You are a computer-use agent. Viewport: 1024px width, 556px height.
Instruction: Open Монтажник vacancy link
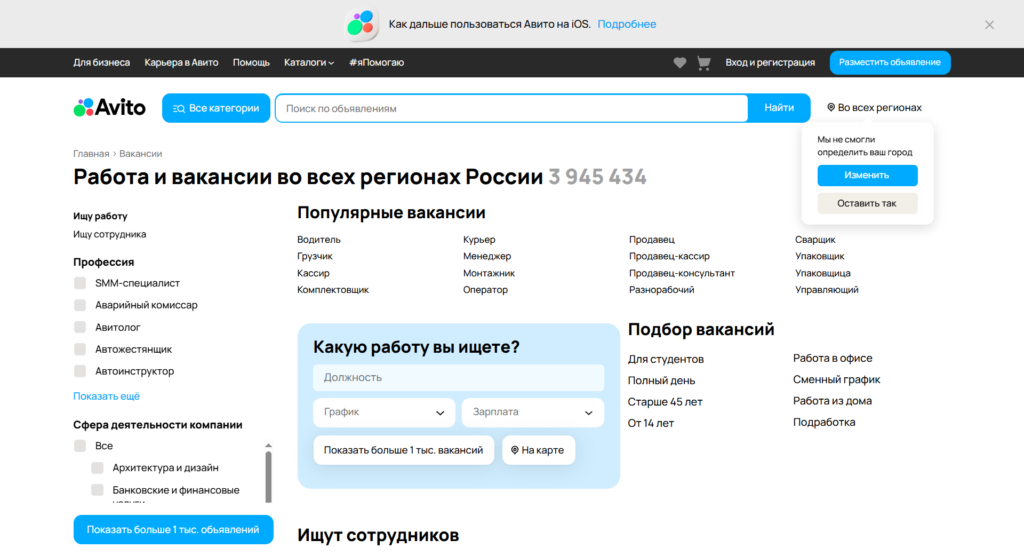[x=489, y=273]
